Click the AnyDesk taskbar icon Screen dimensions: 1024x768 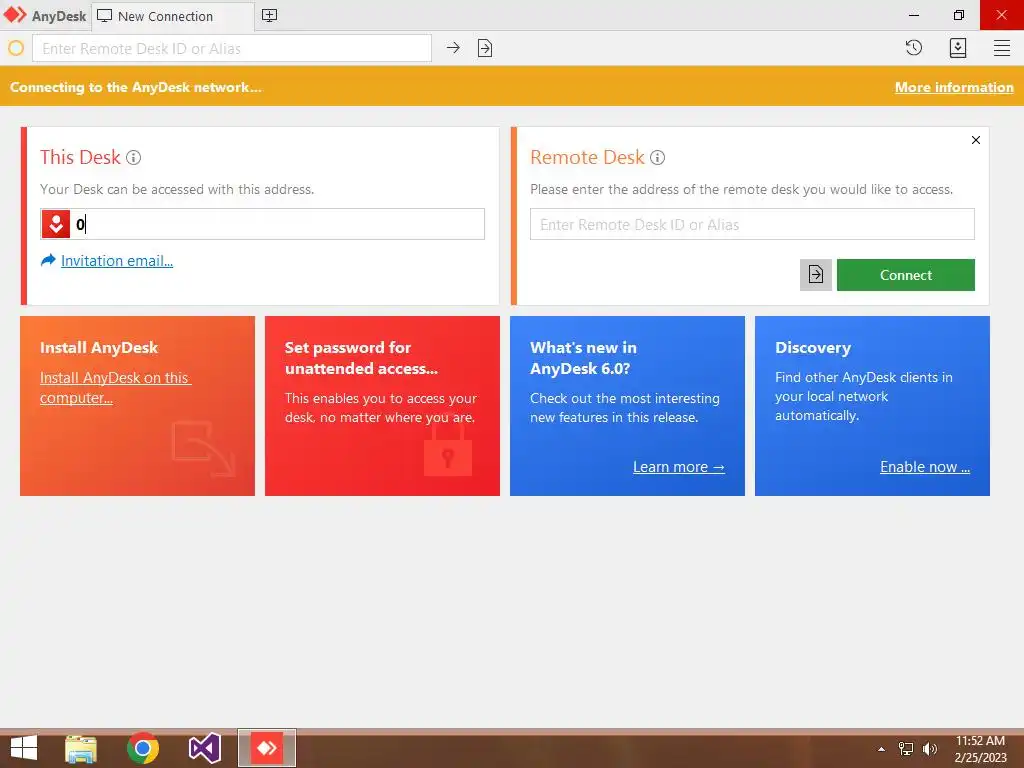click(x=266, y=748)
